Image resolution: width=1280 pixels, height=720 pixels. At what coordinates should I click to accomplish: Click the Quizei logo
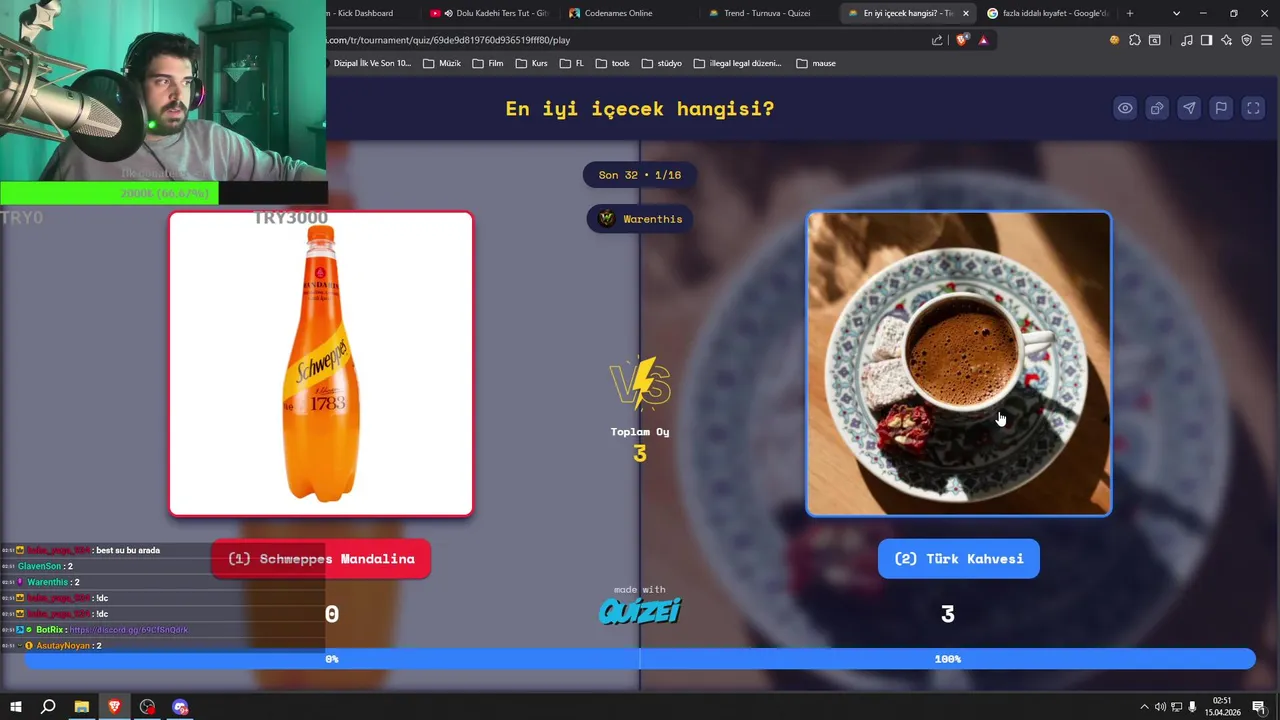click(x=640, y=610)
